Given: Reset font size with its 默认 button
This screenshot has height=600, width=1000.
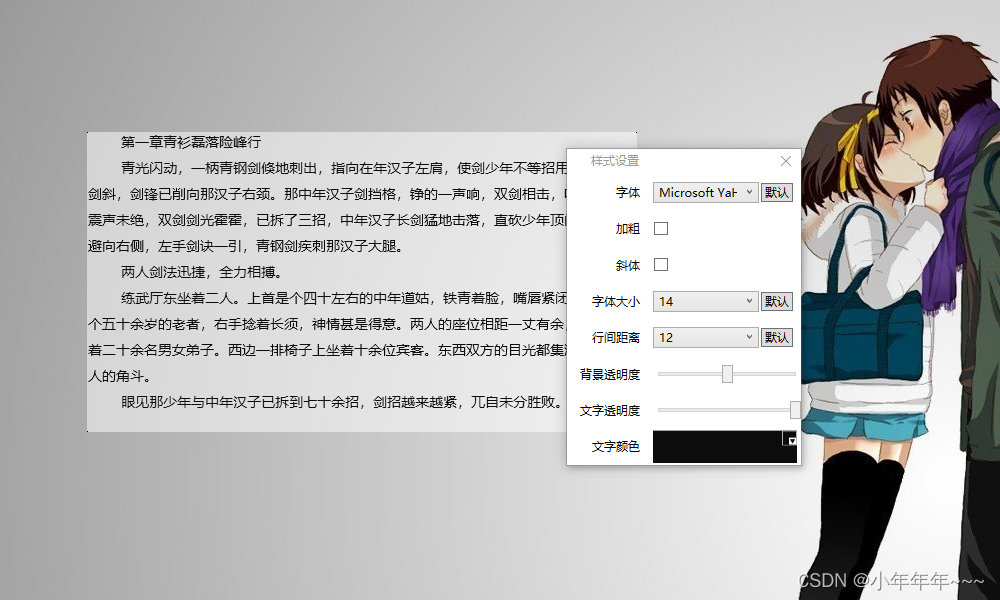Looking at the screenshot, I should click(x=777, y=301).
